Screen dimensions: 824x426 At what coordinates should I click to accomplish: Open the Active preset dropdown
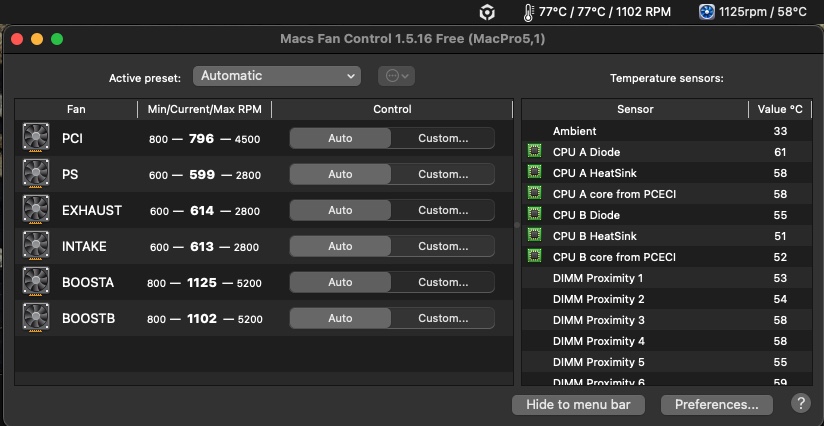click(277, 76)
